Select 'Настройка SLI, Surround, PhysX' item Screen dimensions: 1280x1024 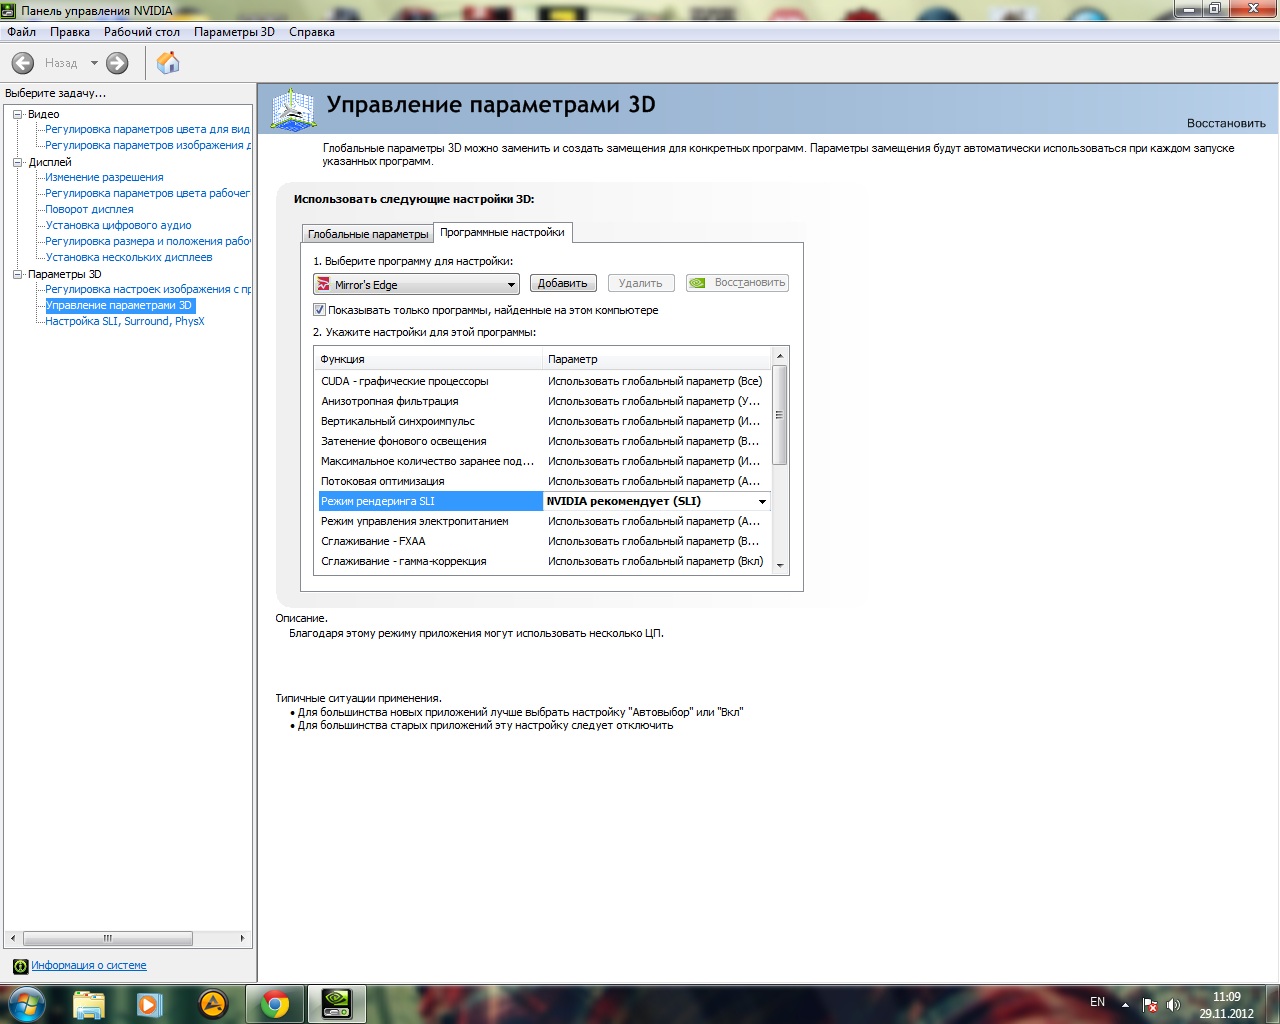(x=125, y=322)
